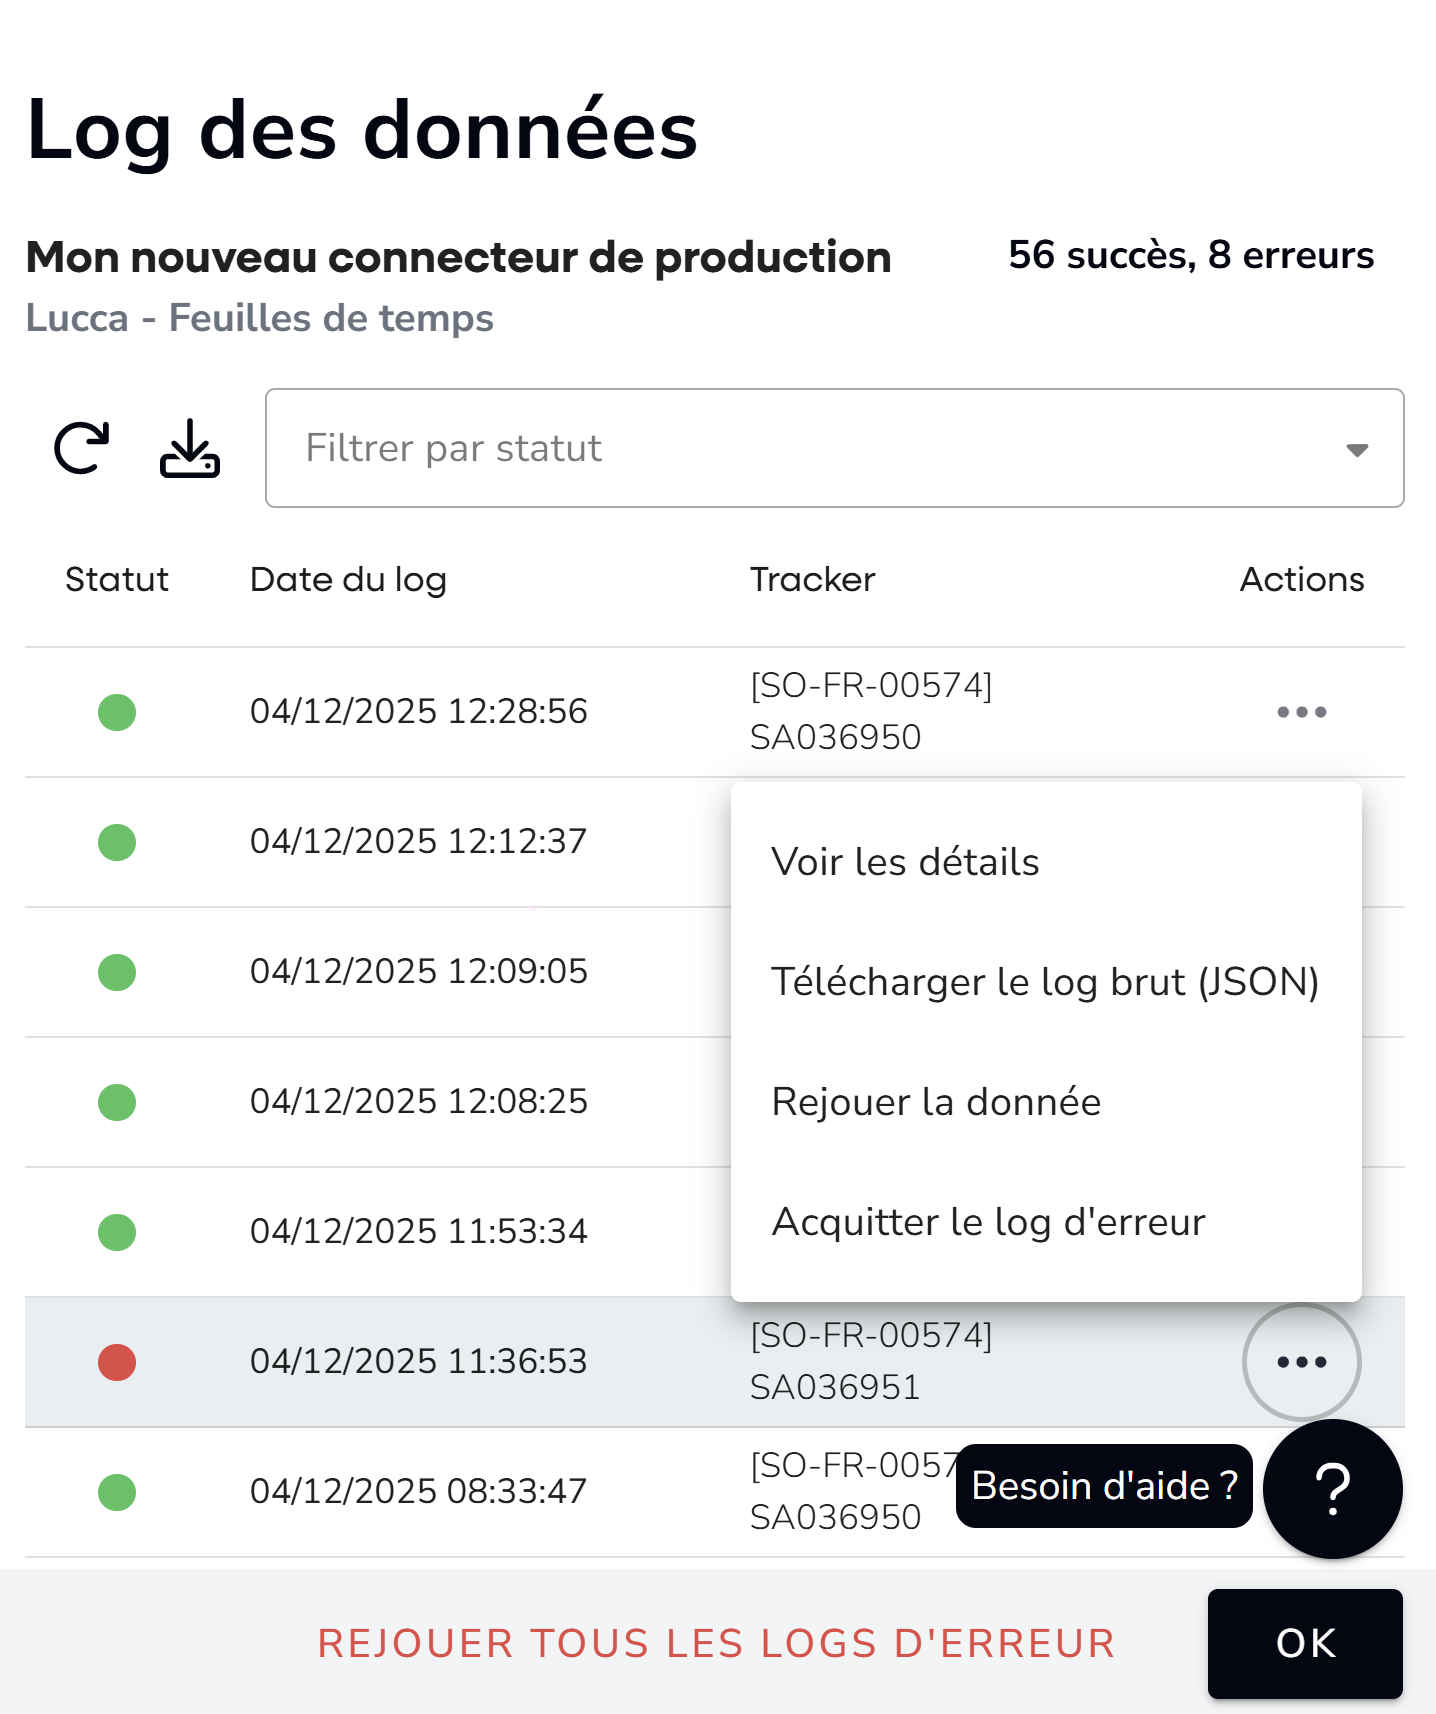Click three-dot button on 11:36:53 error row
The width and height of the screenshot is (1436, 1714).
(1301, 1362)
